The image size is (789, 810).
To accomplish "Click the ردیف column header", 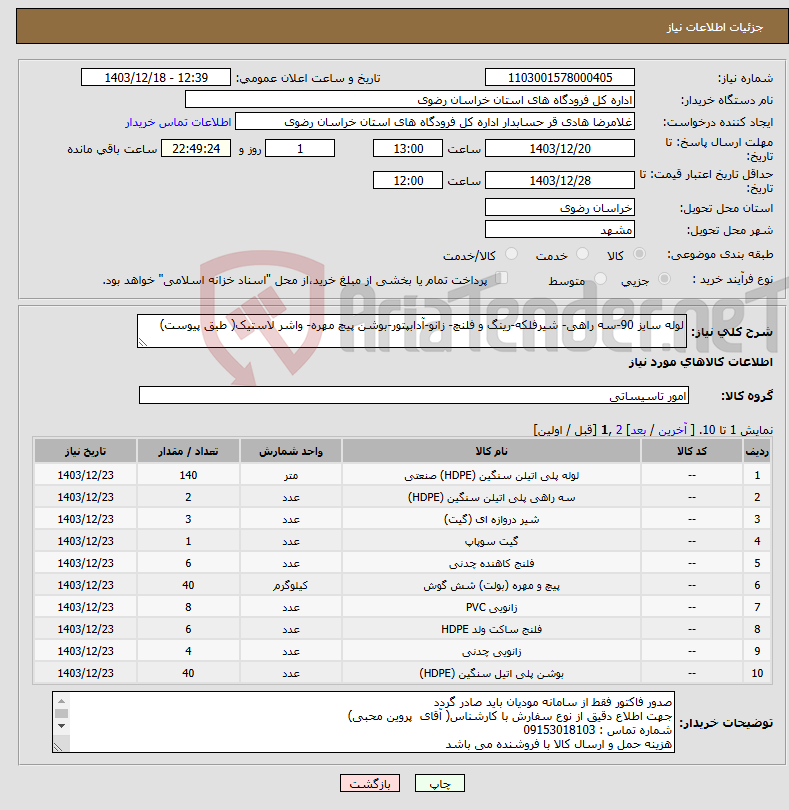I will click(x=757, y=451).
